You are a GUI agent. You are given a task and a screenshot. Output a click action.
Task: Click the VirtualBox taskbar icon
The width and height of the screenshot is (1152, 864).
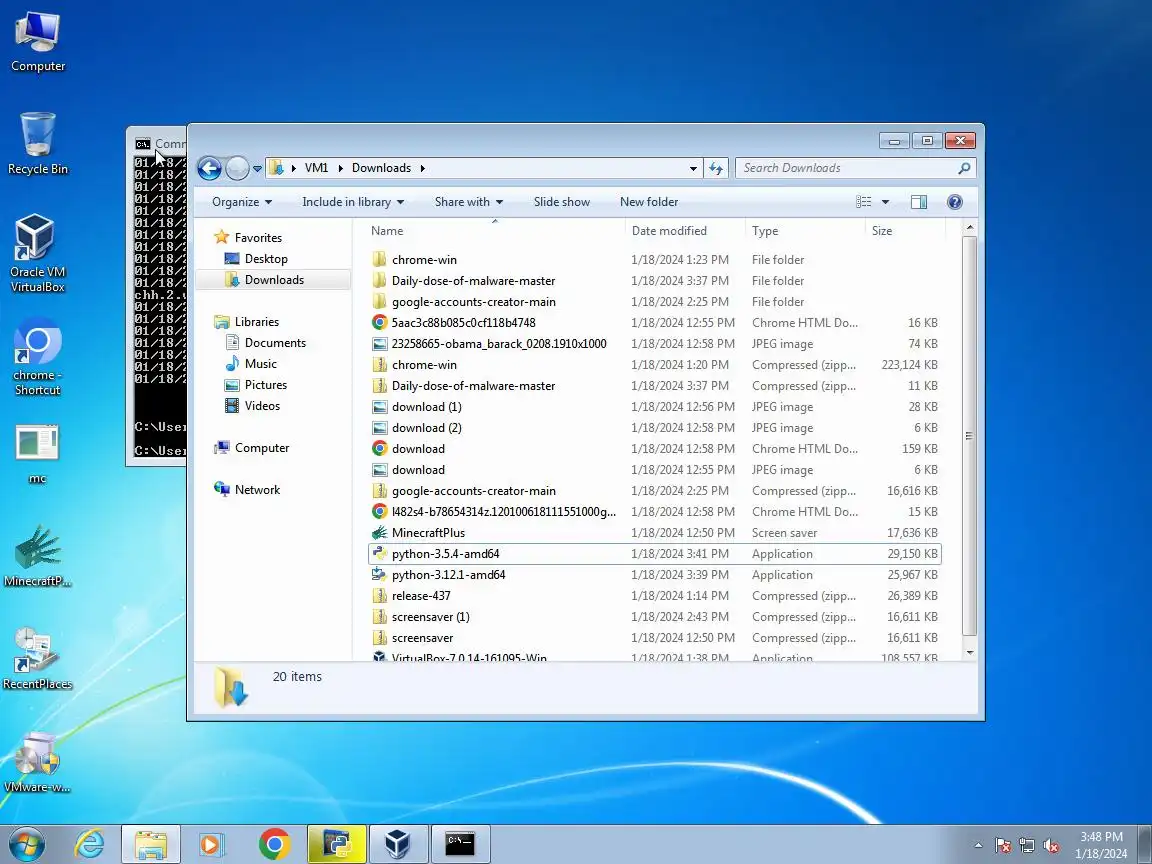tap(397, 844)
